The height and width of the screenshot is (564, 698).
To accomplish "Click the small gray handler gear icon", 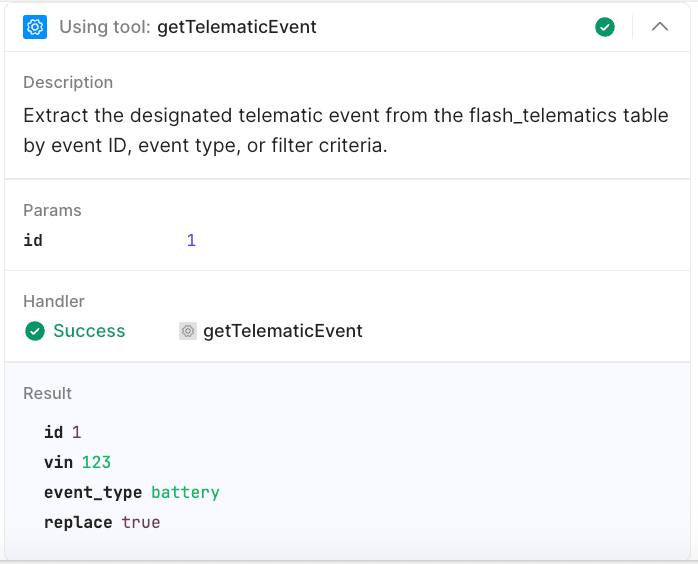I will pos(188,331).
